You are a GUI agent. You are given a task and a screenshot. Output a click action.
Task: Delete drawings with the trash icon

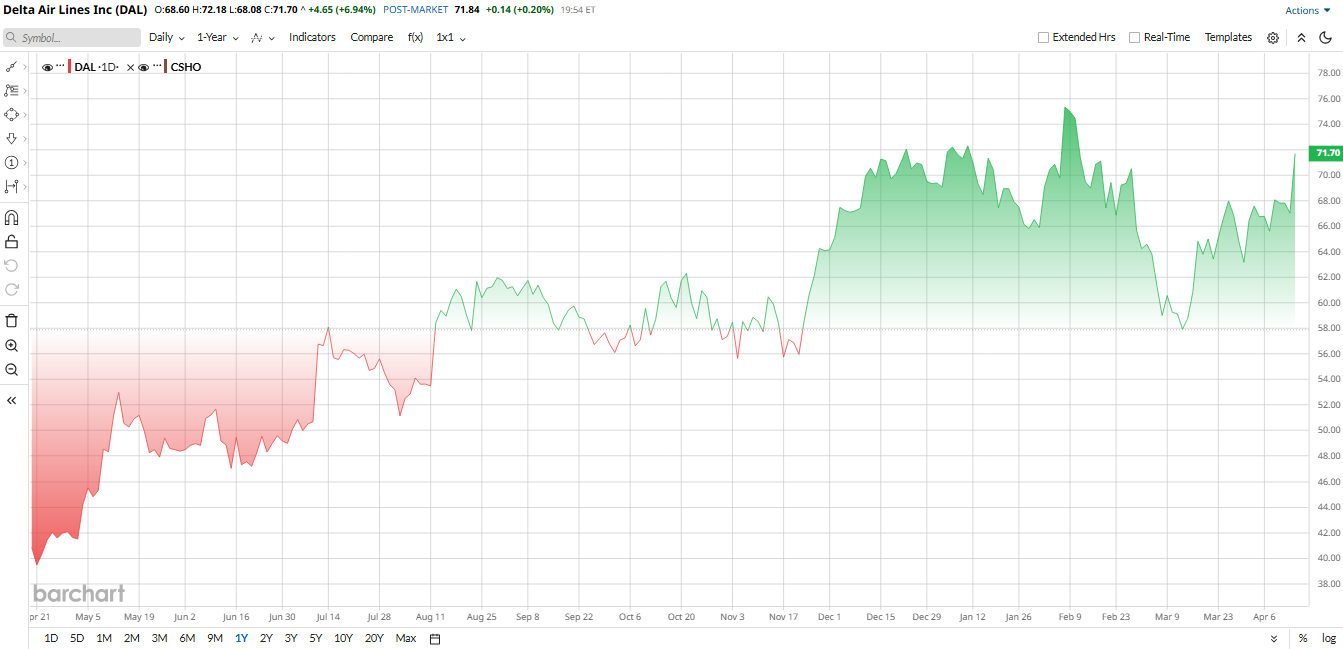click(12, 321)
